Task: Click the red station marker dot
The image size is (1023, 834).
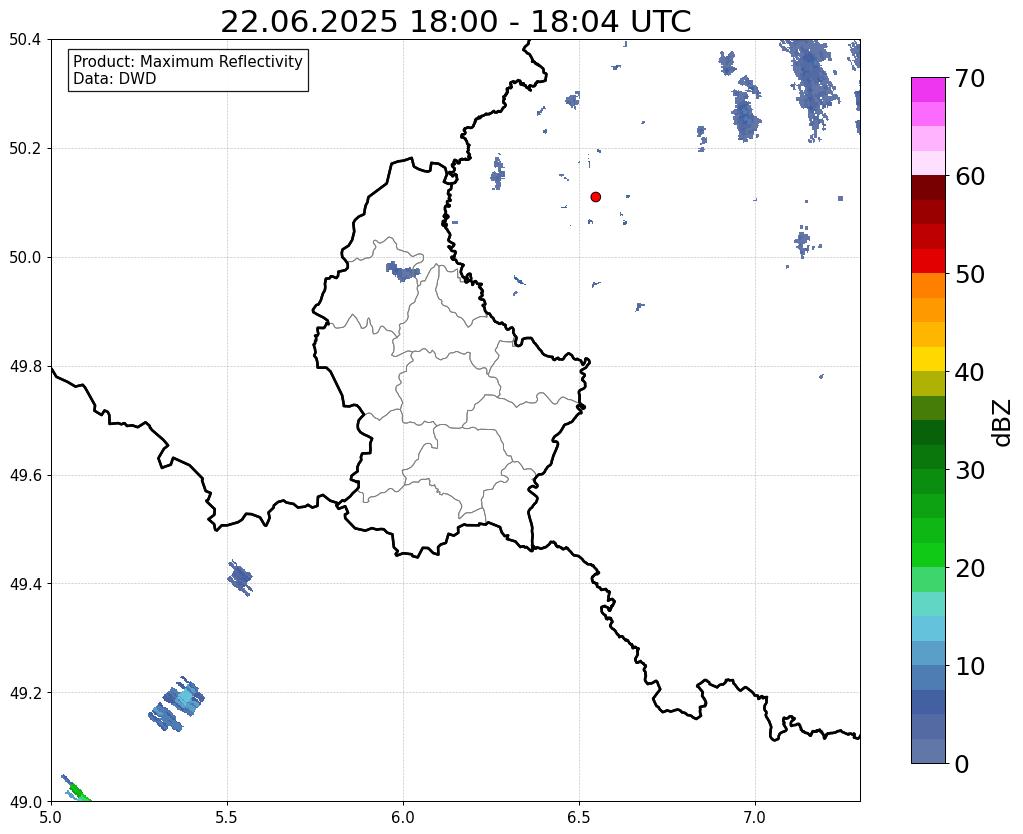Action: point(595,196)
